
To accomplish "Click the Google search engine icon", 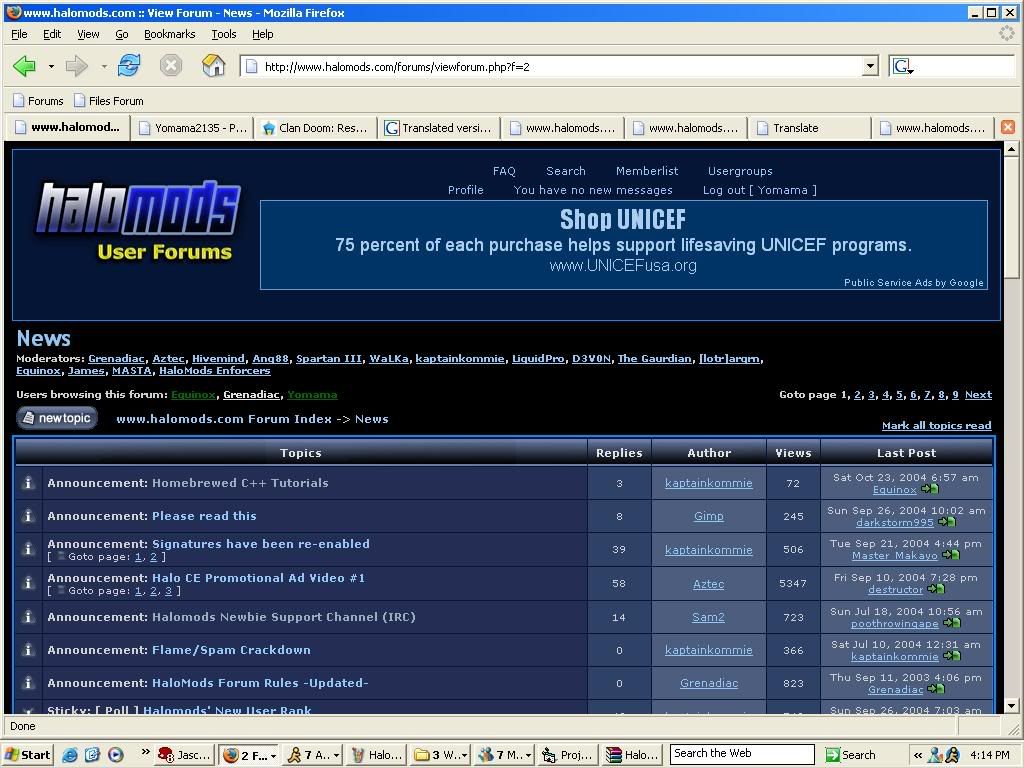I will (904, 66).
